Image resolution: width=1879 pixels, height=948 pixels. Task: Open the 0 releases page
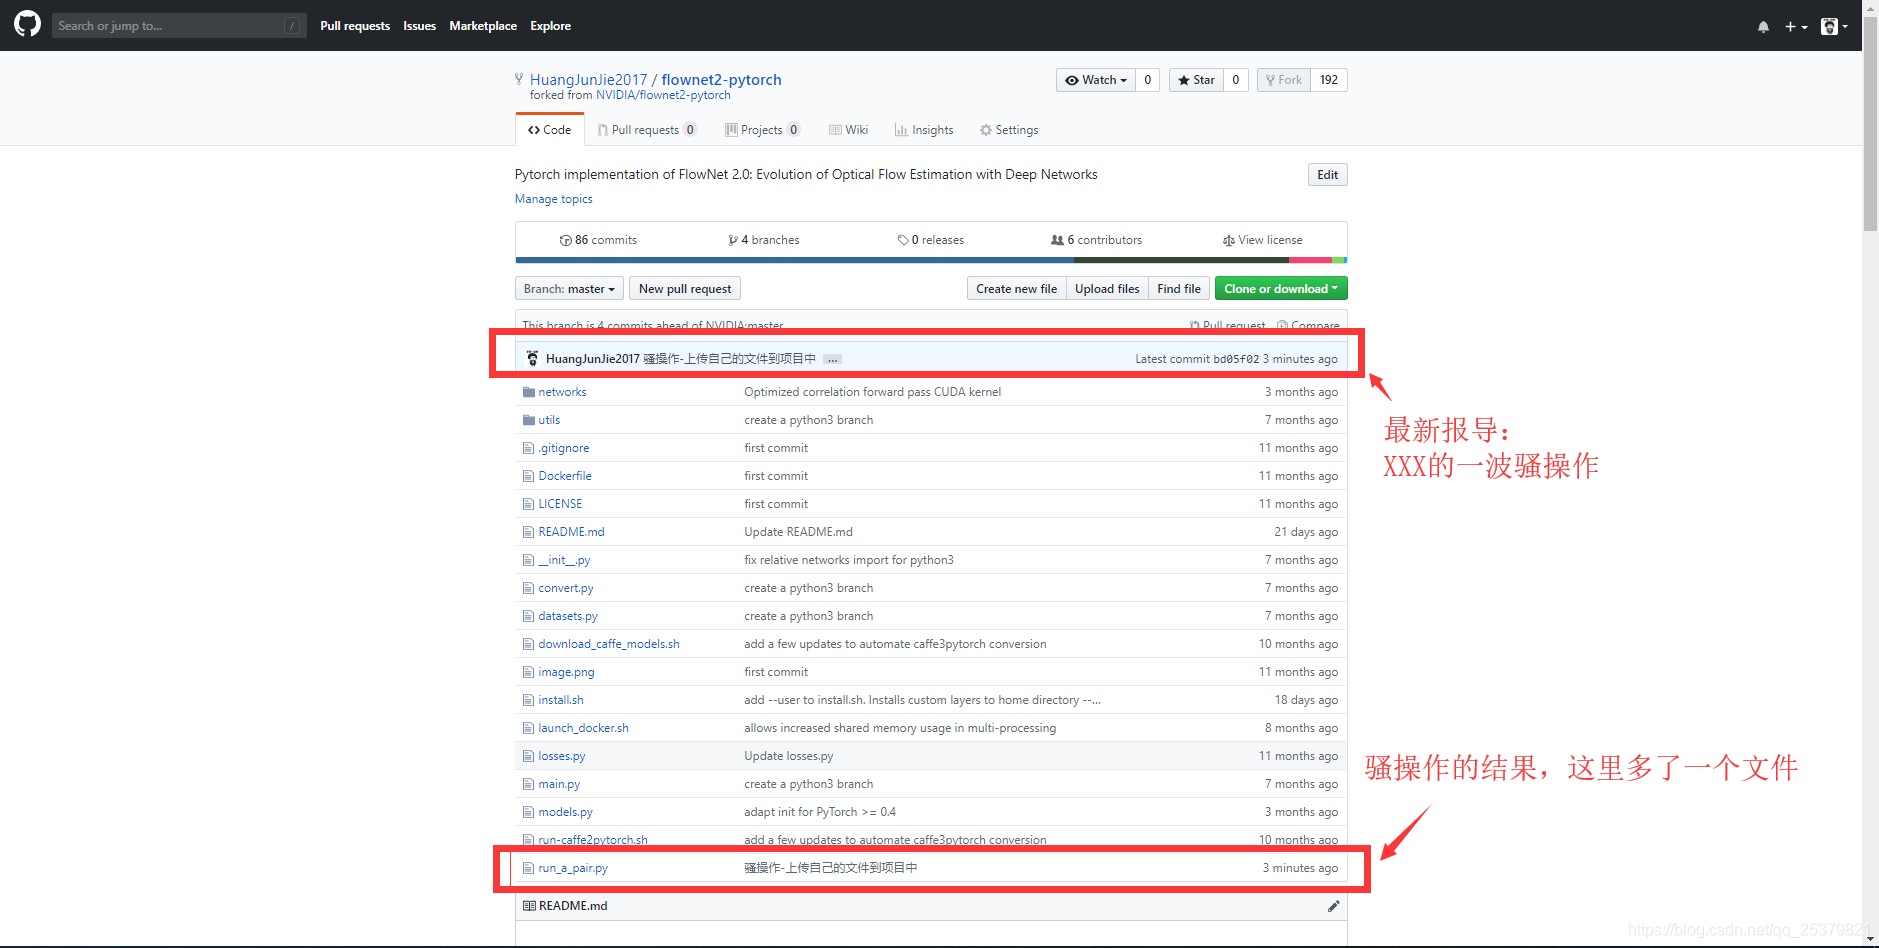(x=931, y=240)
